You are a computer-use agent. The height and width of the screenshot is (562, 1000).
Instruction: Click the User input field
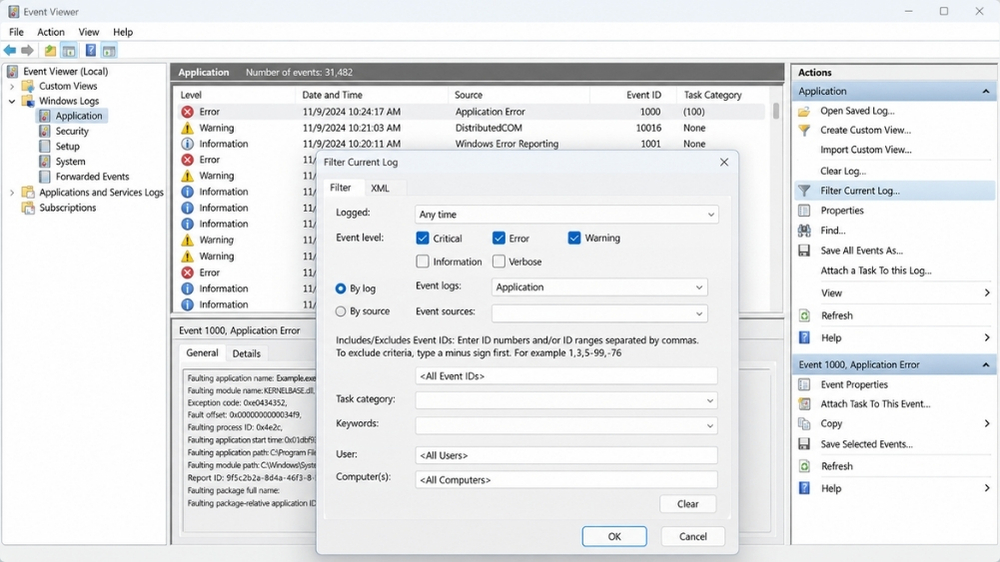tap(566, 455)
